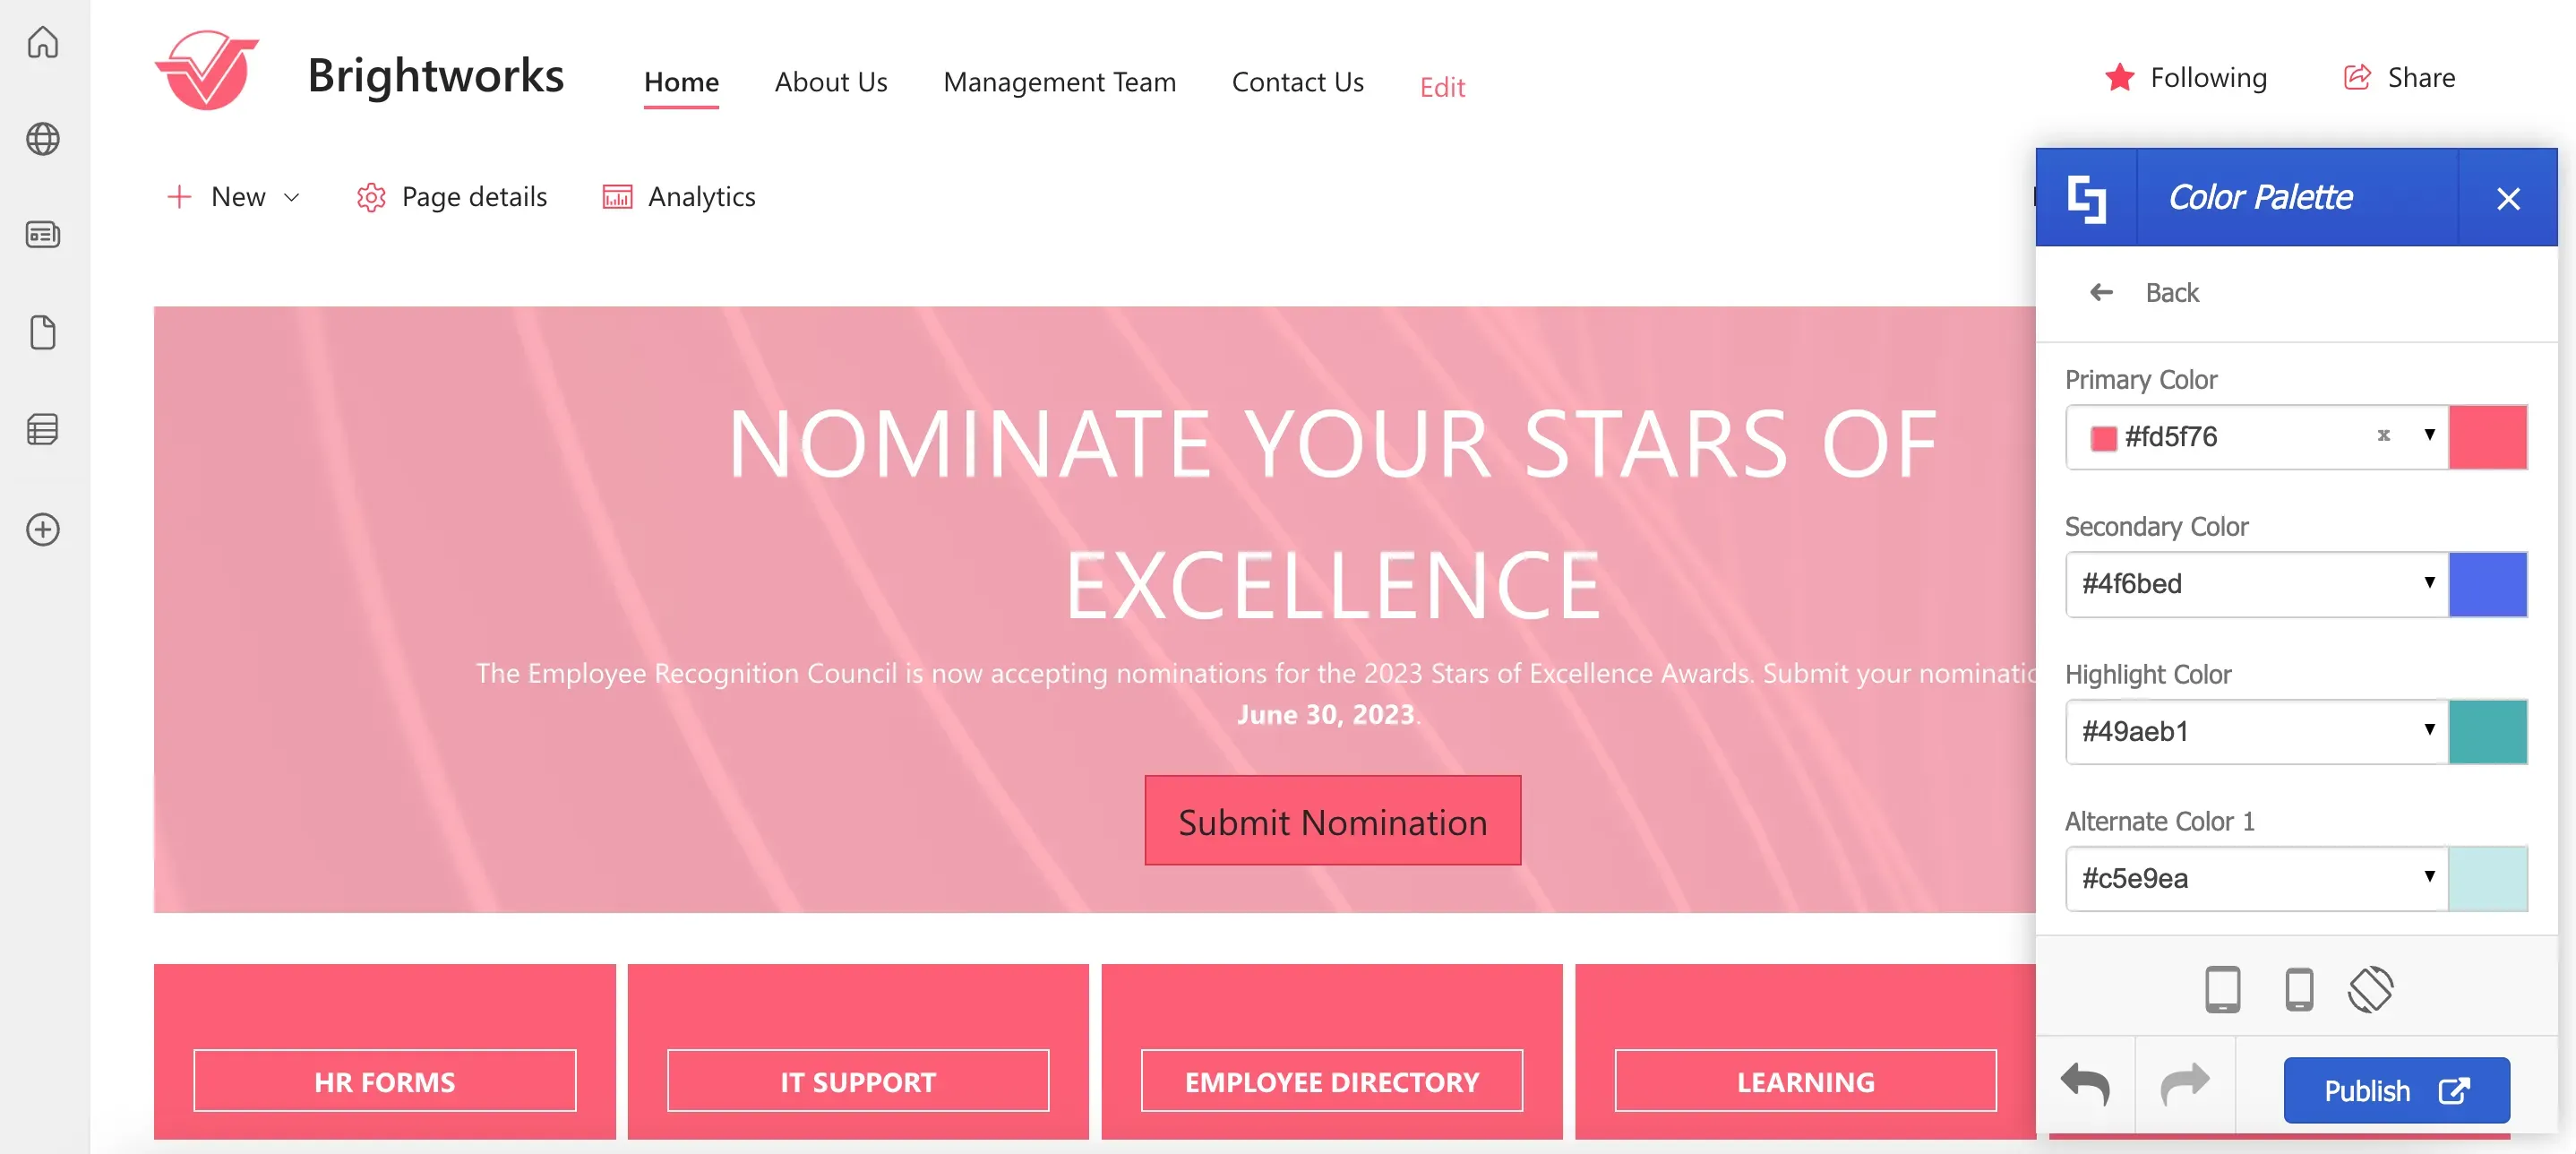Toggle the rotate device orientation icon
Image resolution: width=2576 pixels, height=1154 pixels.
(x=2371, y=990)
